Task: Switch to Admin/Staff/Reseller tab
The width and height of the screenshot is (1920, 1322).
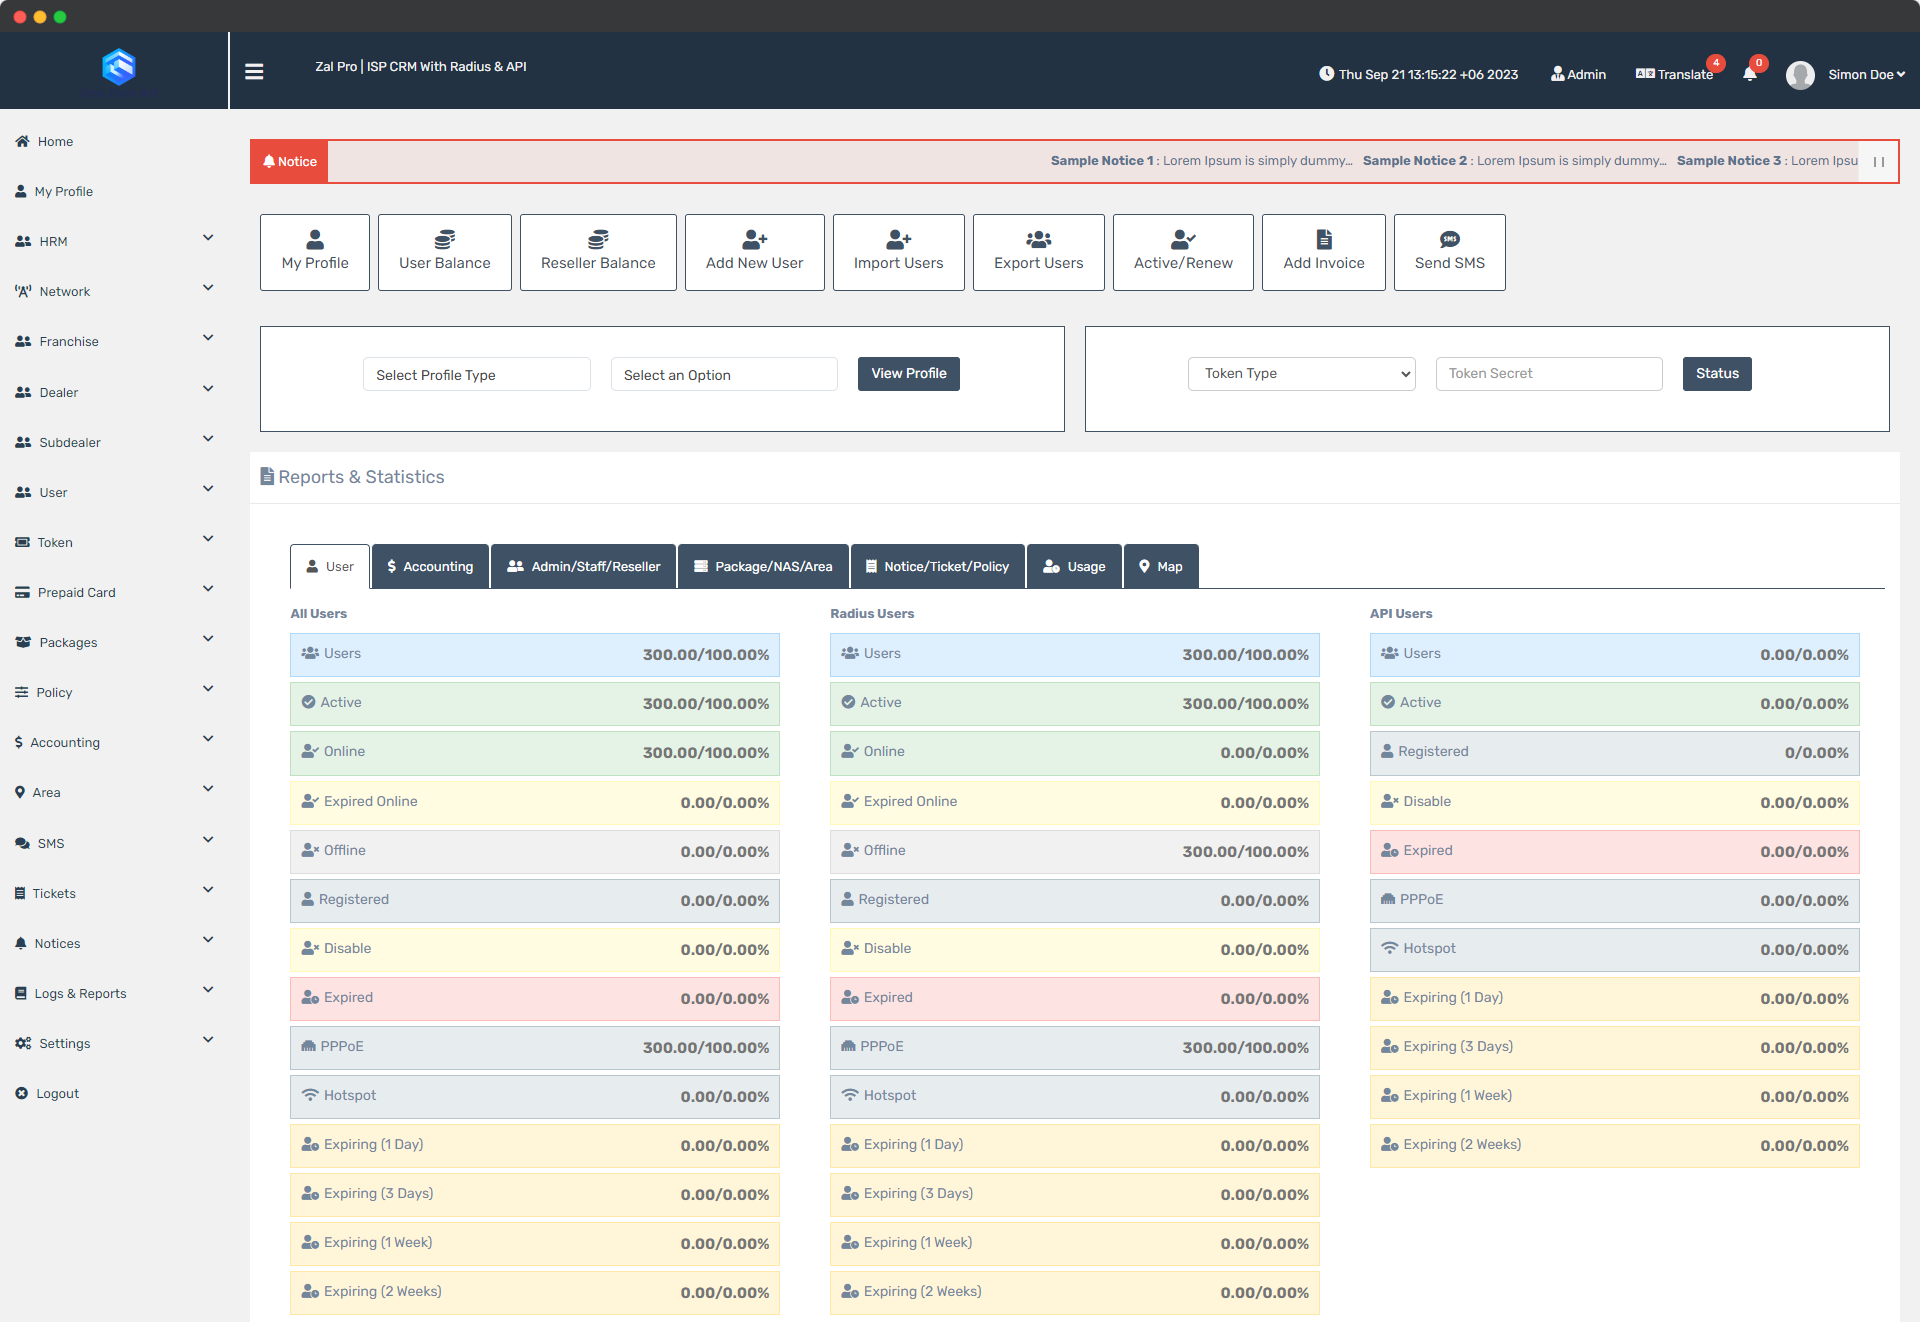Action: (x=584, y=566)
